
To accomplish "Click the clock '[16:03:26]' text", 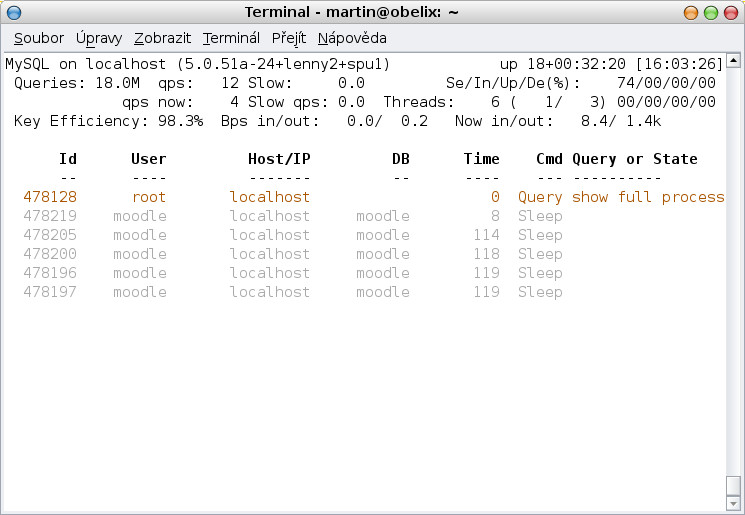I will 680,64.
